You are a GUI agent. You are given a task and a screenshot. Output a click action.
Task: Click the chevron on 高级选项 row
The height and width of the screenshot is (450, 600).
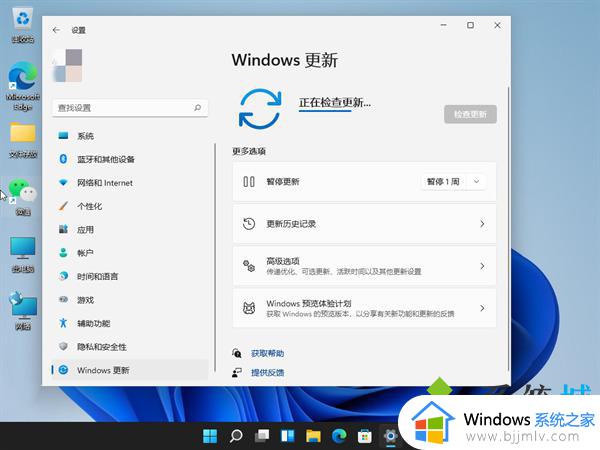(482, 266)
